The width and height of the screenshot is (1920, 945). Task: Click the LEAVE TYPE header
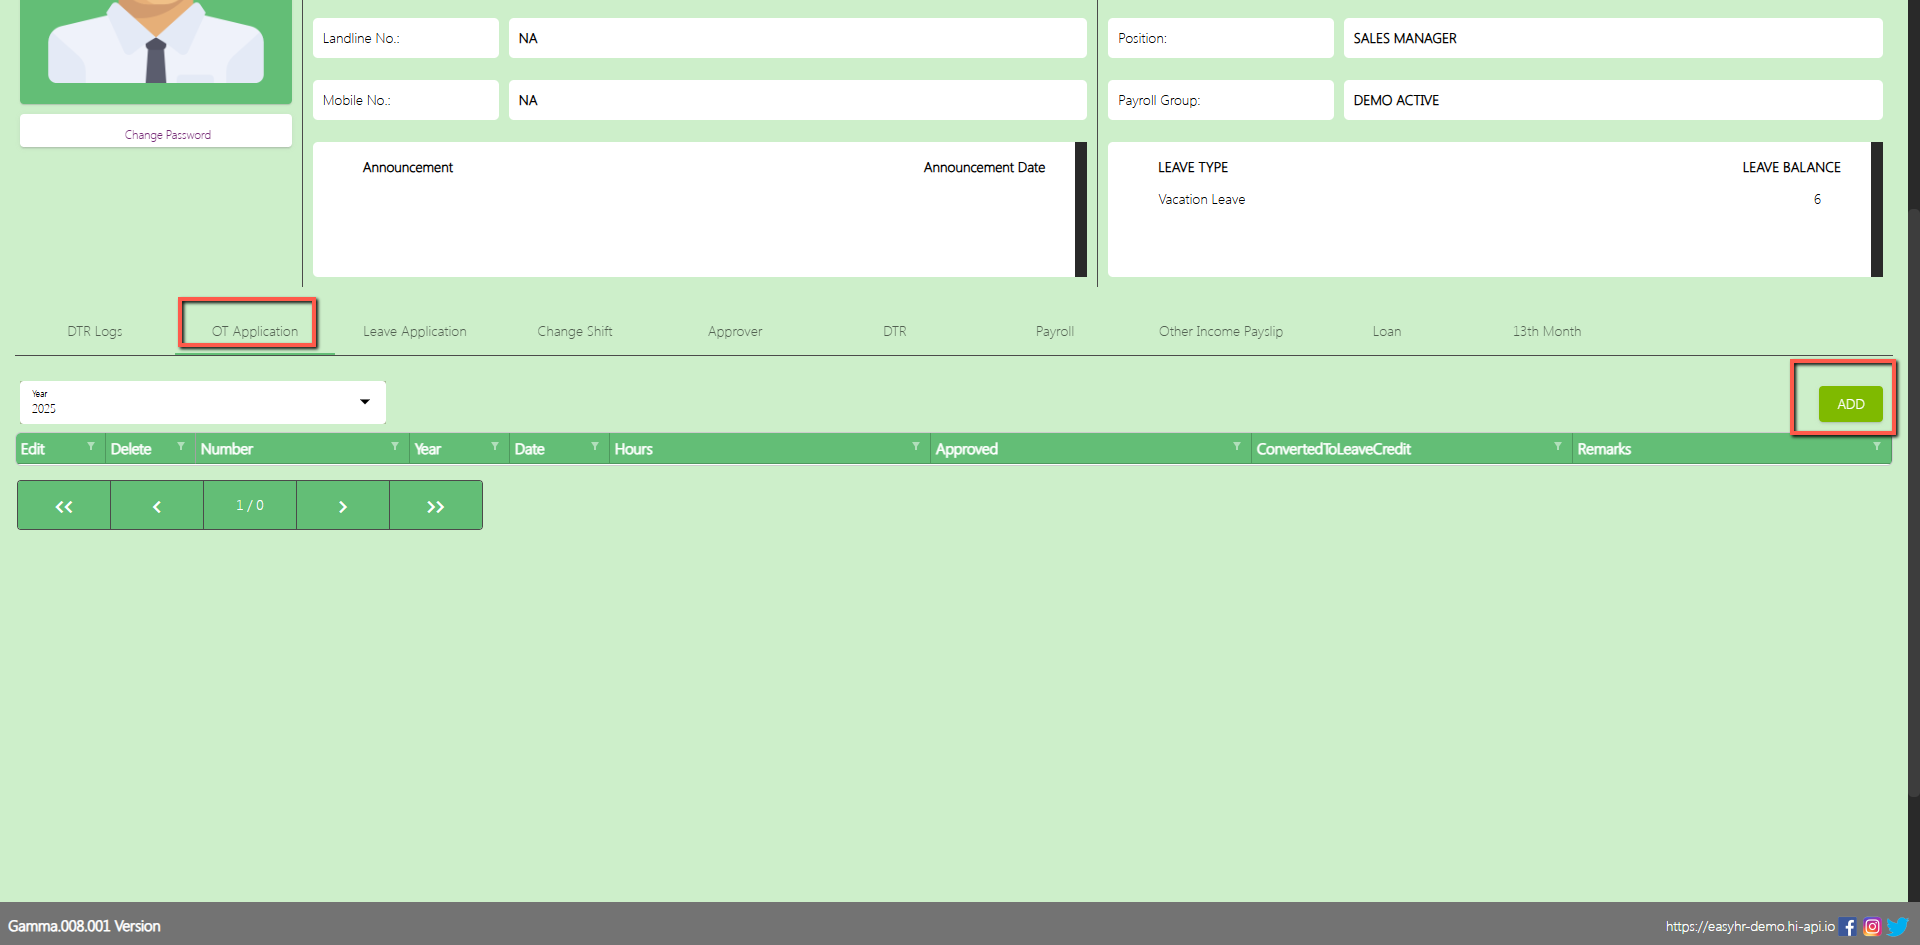(x=1193, y=167)
